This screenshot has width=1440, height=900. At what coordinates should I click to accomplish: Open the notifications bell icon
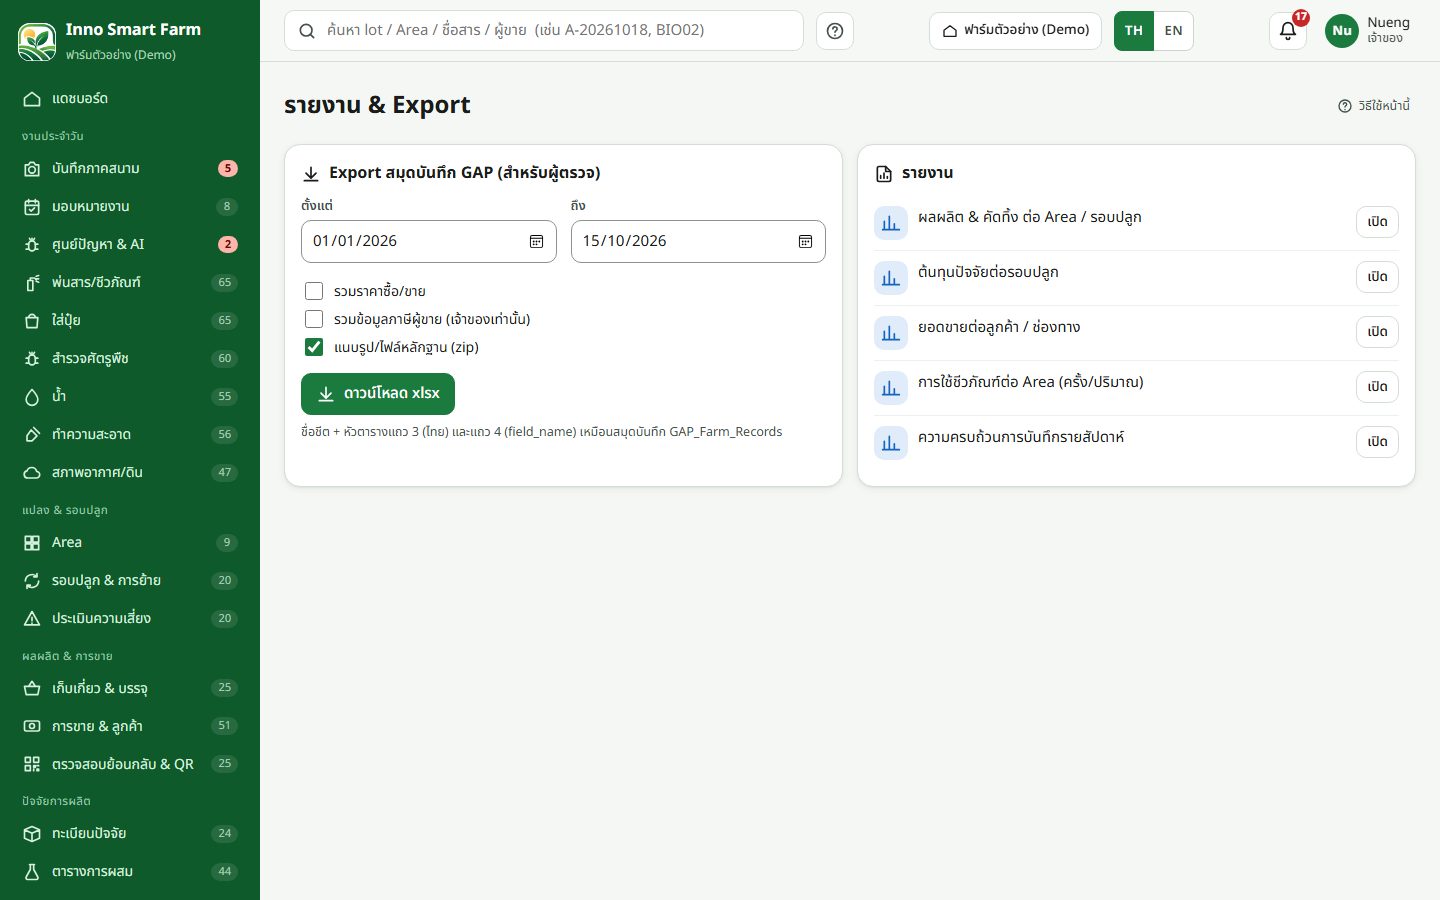point(1288,31)
